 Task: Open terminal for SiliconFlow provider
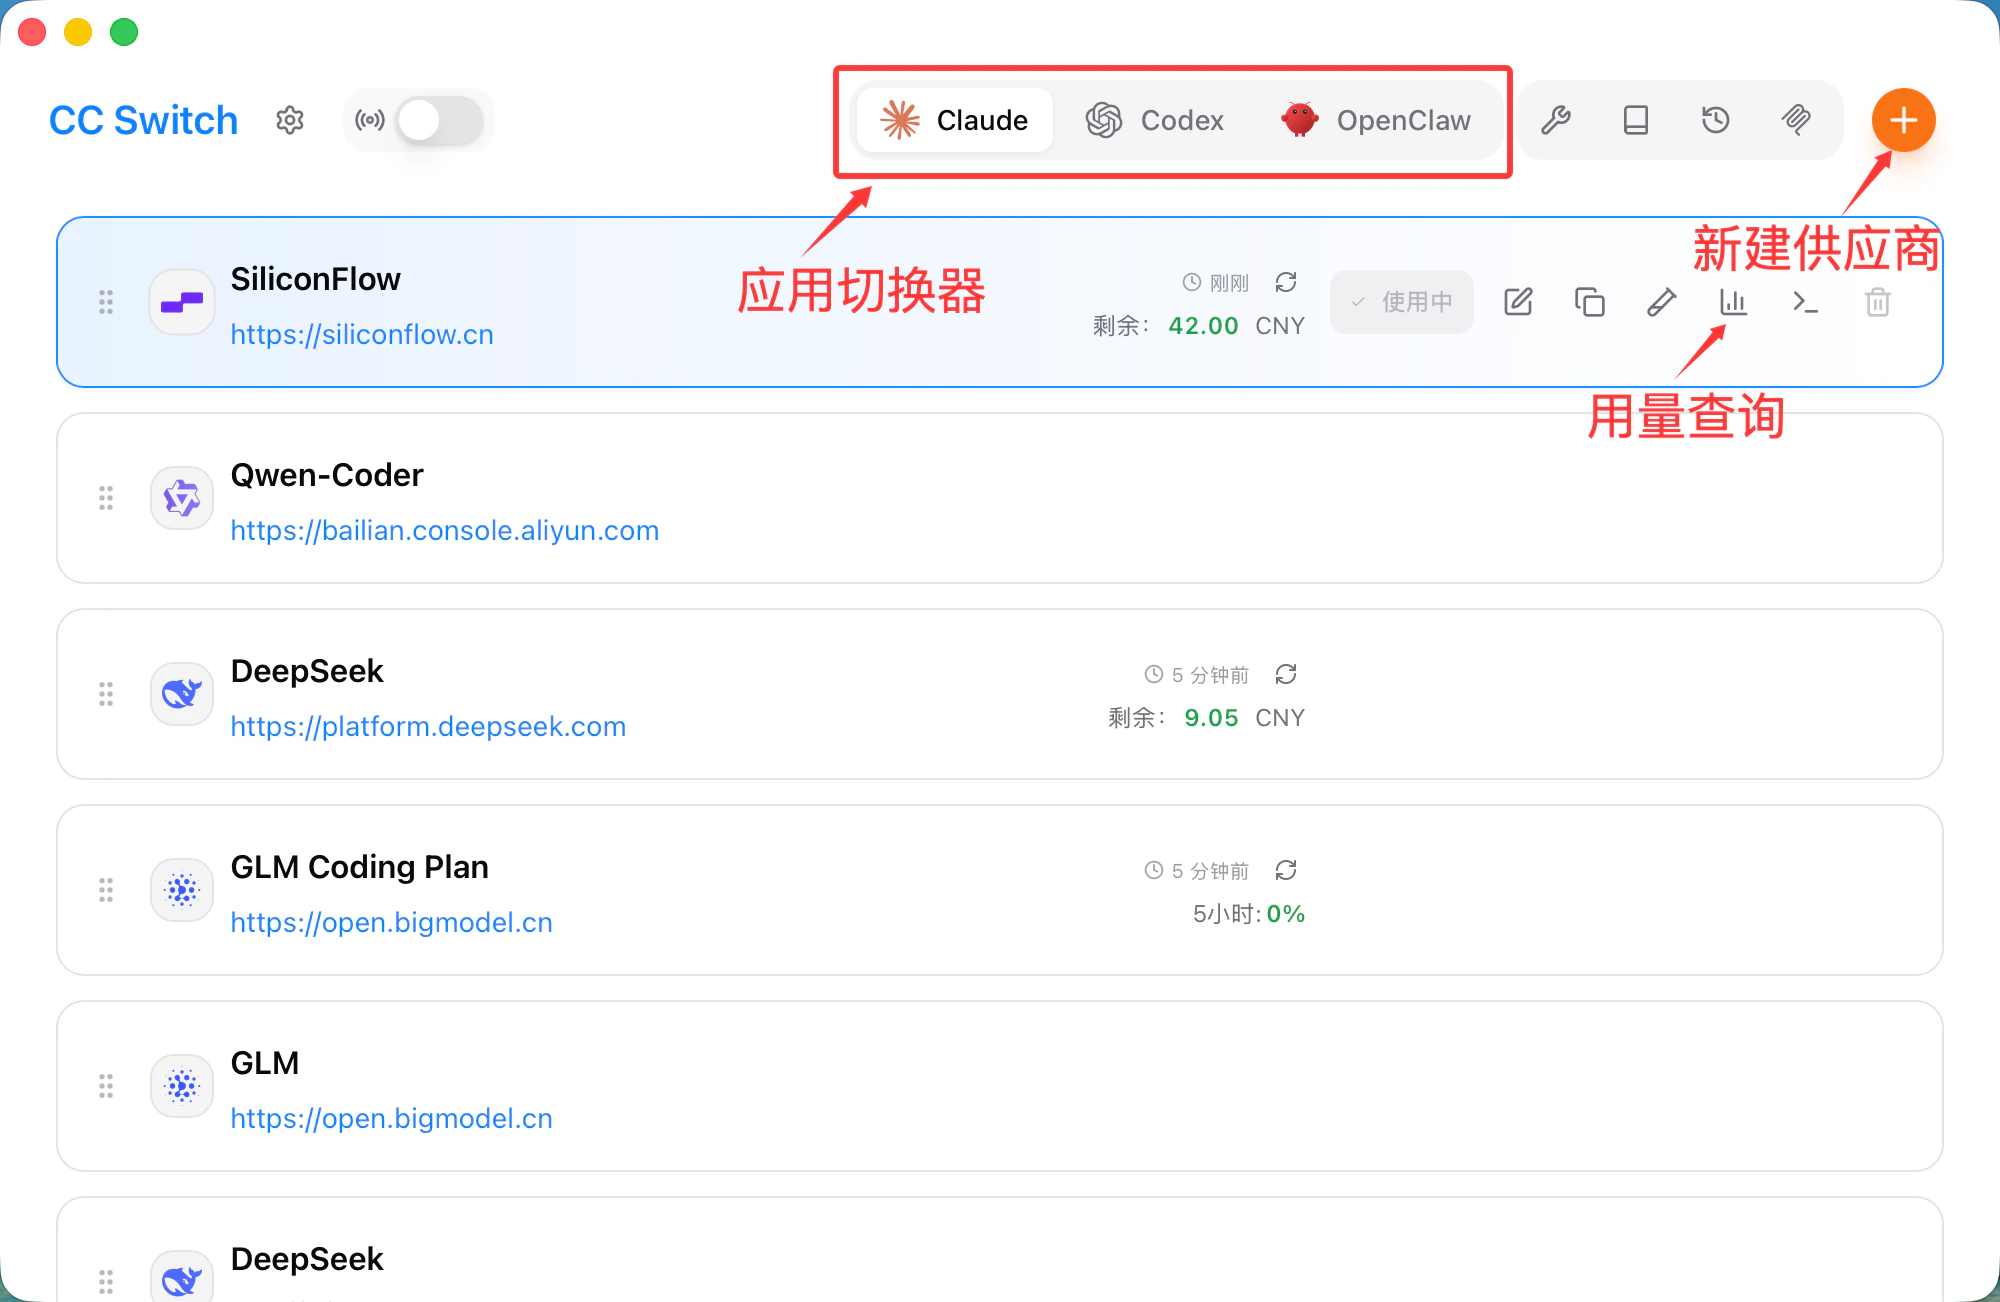1805,302
